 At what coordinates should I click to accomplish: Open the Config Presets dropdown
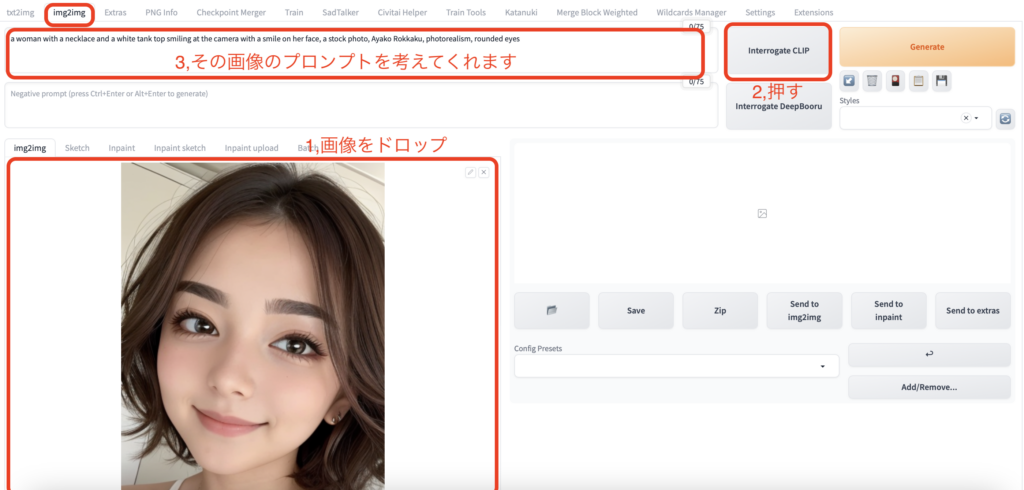point(822,367)
